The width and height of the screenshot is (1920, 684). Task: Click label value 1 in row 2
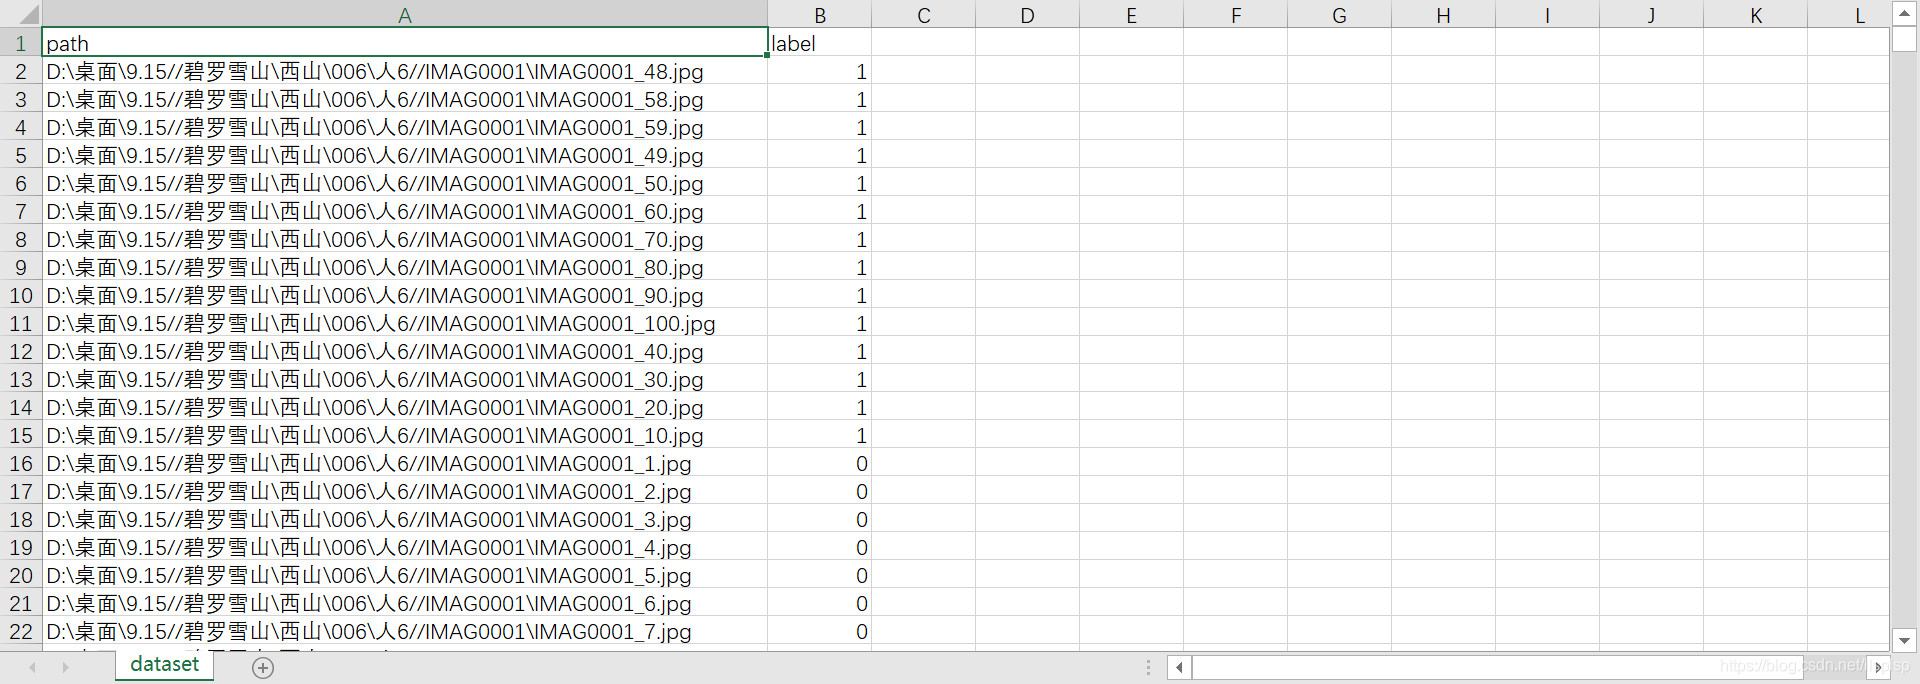pos(820,71)
